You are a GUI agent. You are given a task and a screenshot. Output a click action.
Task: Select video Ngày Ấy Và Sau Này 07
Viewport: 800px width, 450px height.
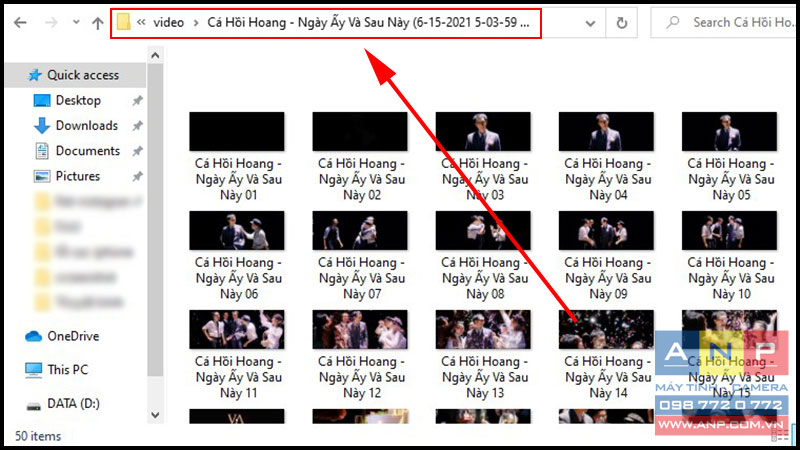[x=361, y=256]
